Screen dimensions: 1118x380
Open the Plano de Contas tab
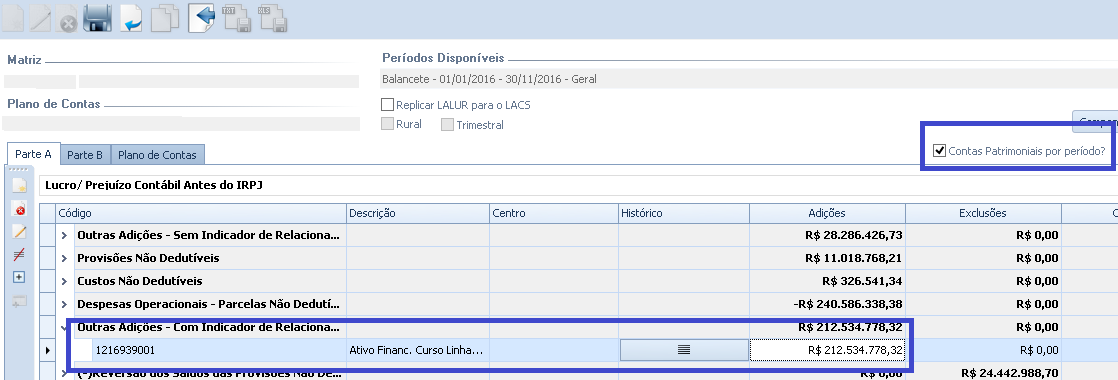pyautogui.click(x=157, y=155)
